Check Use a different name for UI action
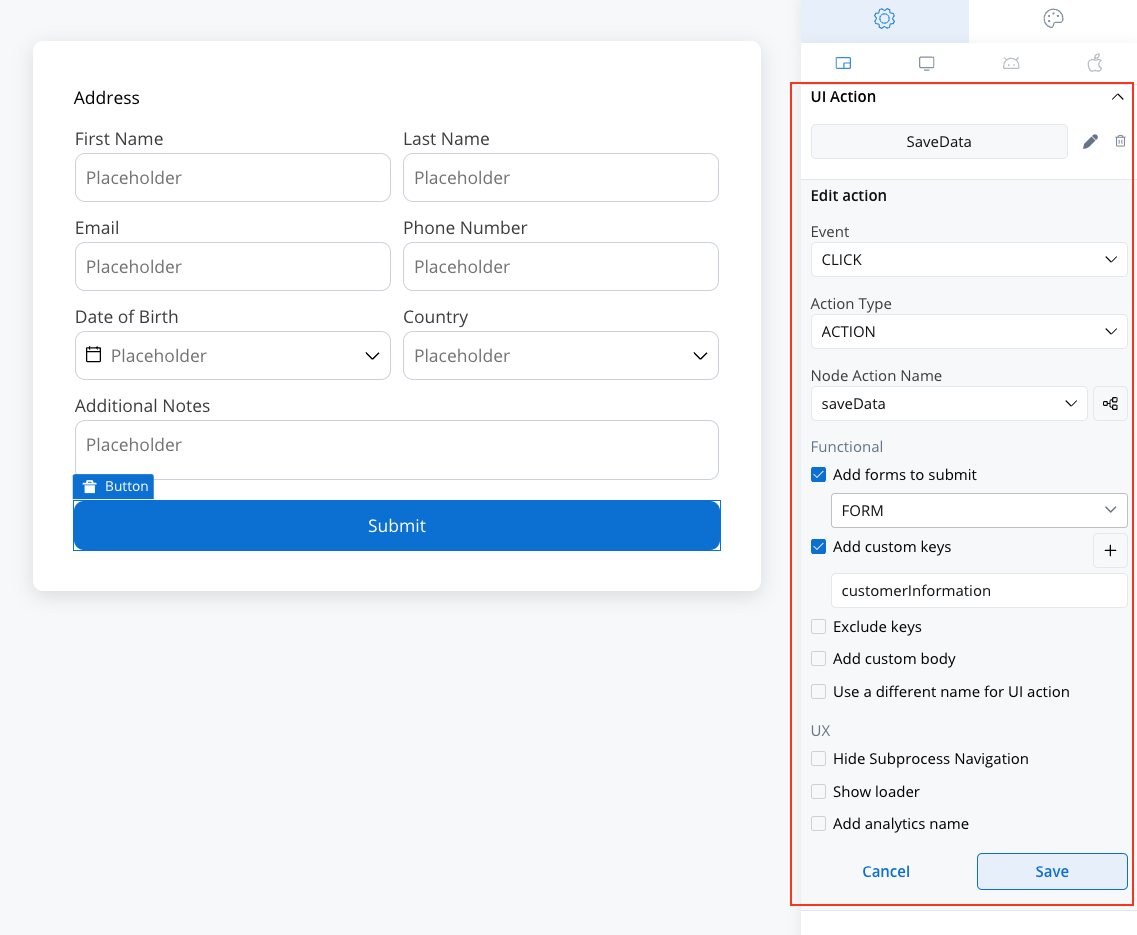This screenshot has height=935, width=1137. click(819, 692)
